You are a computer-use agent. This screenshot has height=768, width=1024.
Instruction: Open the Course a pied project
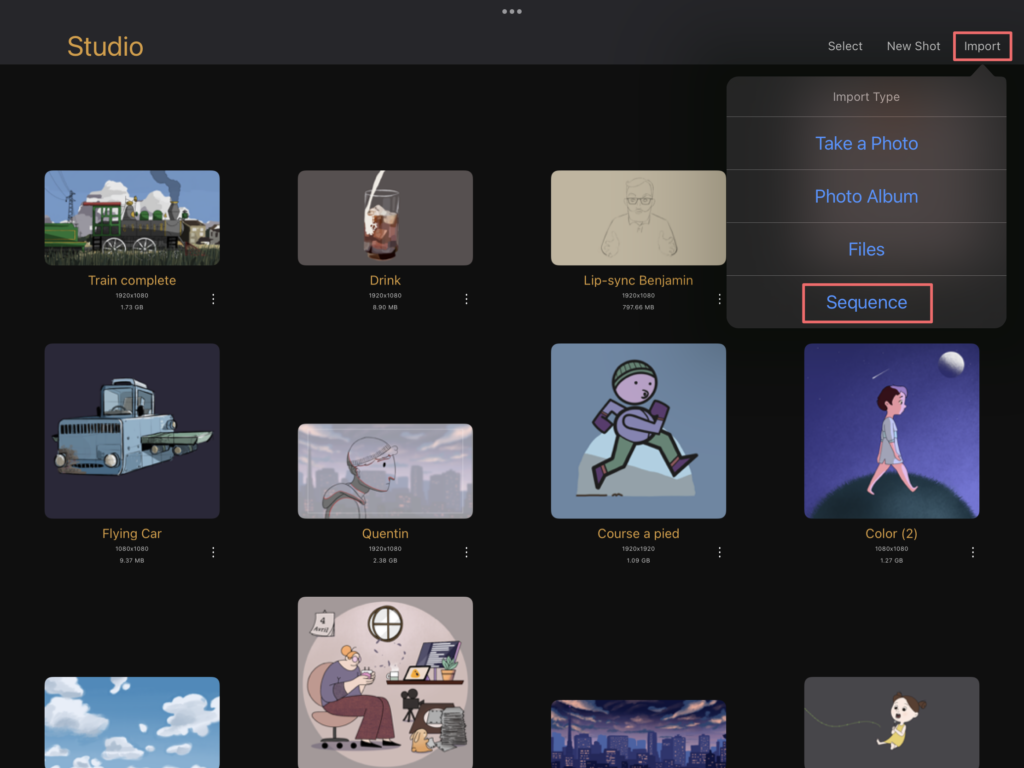click(638, 430)
